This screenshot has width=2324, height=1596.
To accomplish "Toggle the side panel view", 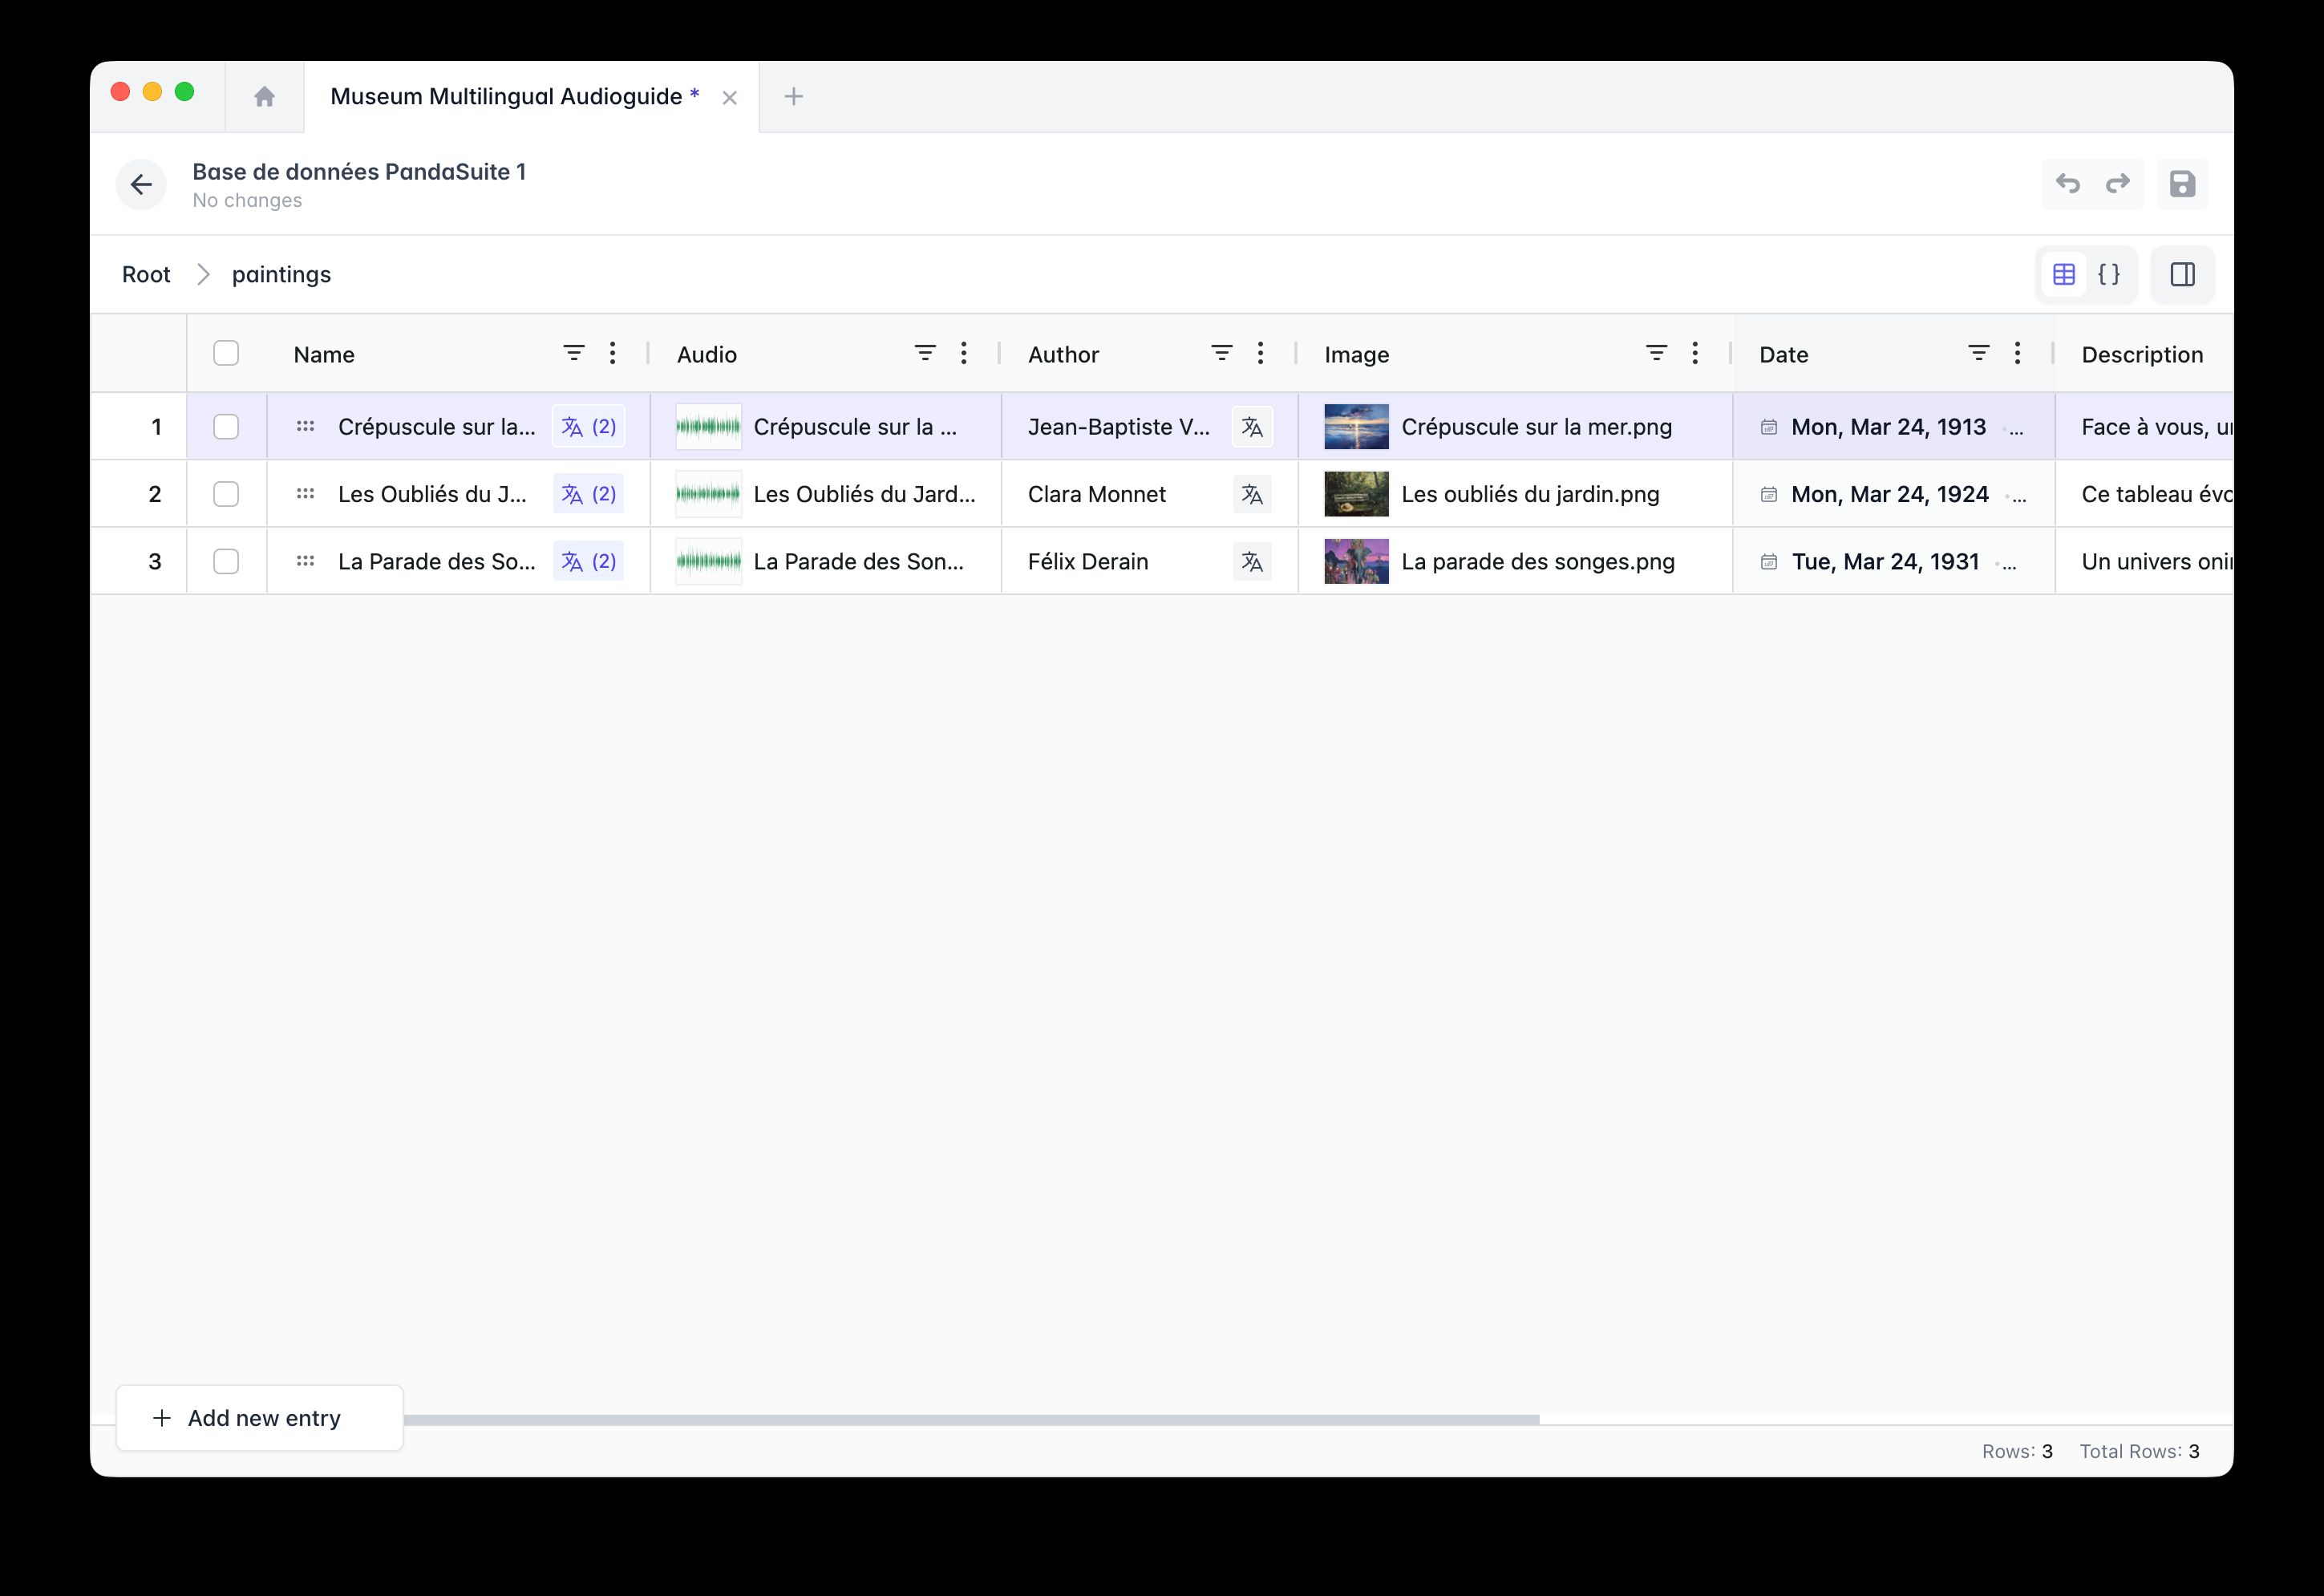I will [2182, 274].
